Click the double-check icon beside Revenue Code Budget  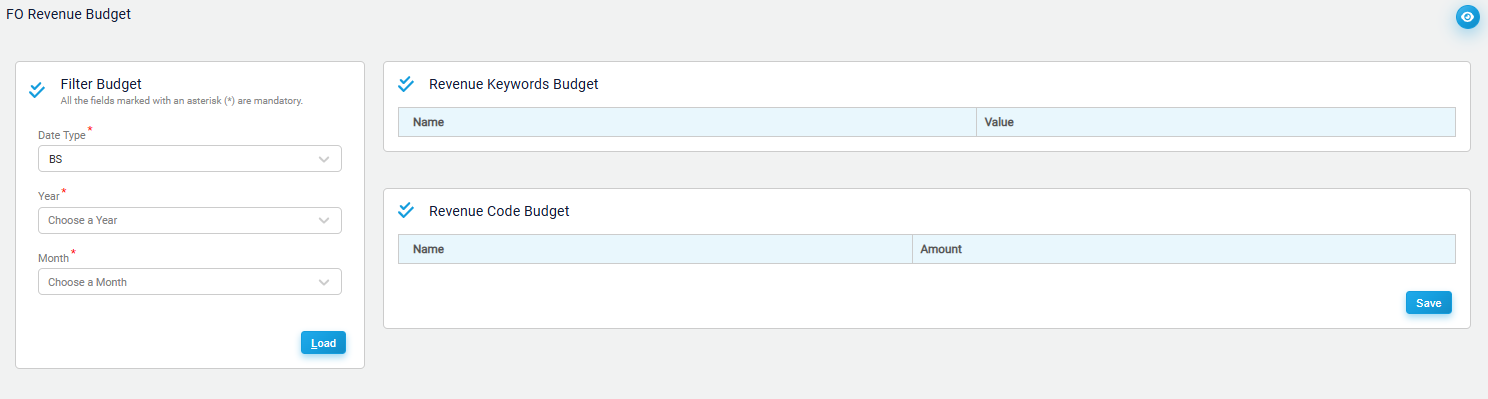pos(406,210)
